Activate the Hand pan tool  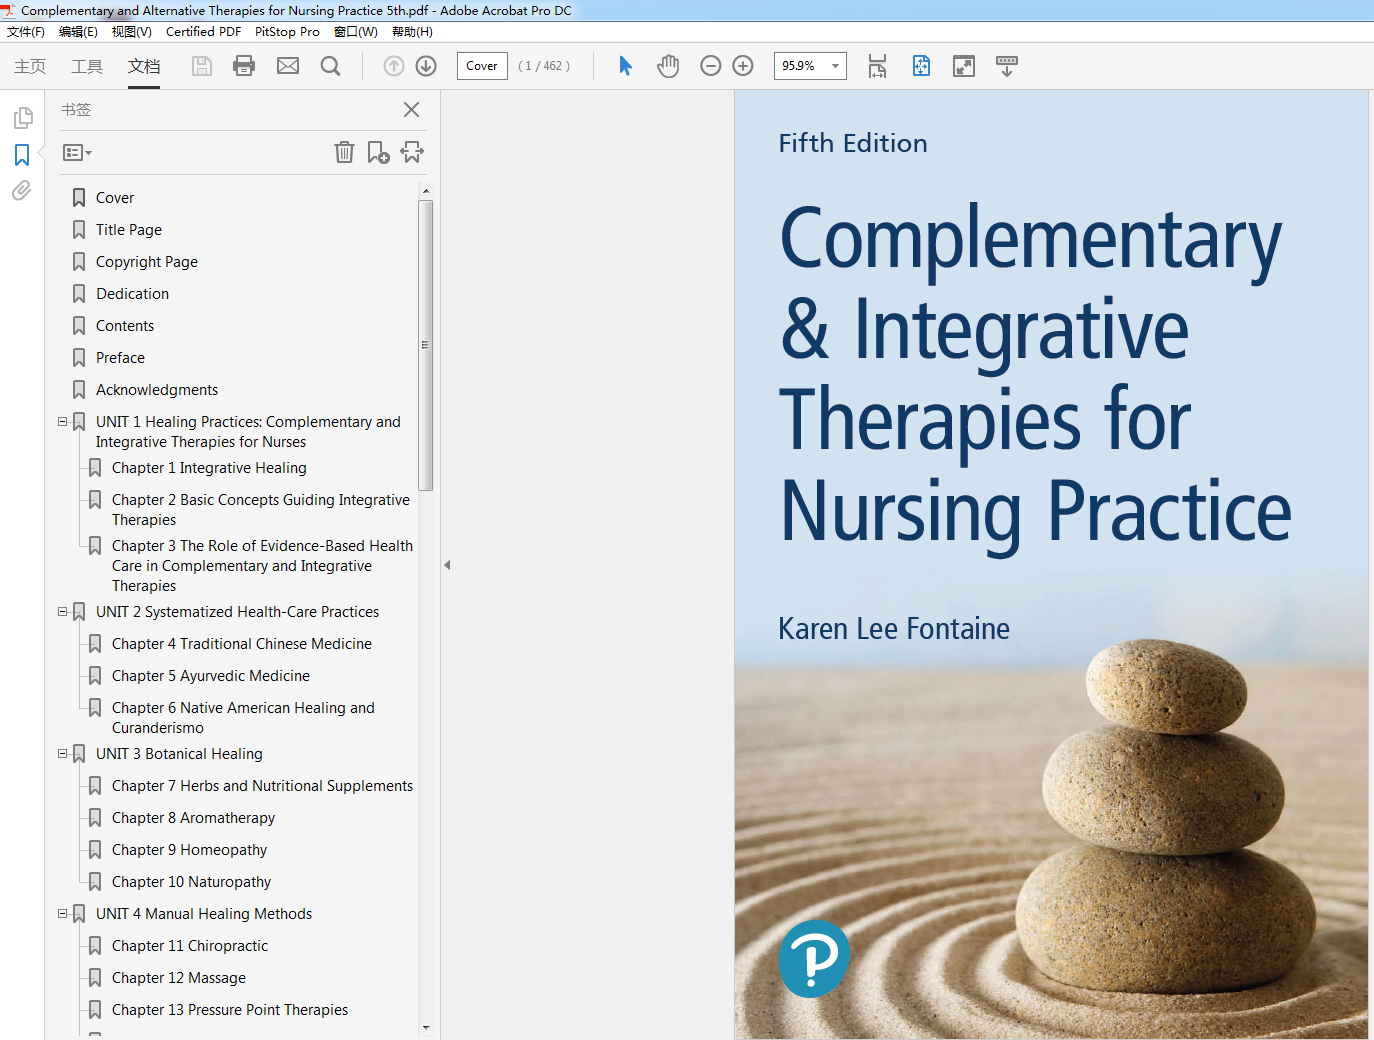pyautogui.click(x=668, y=66)
